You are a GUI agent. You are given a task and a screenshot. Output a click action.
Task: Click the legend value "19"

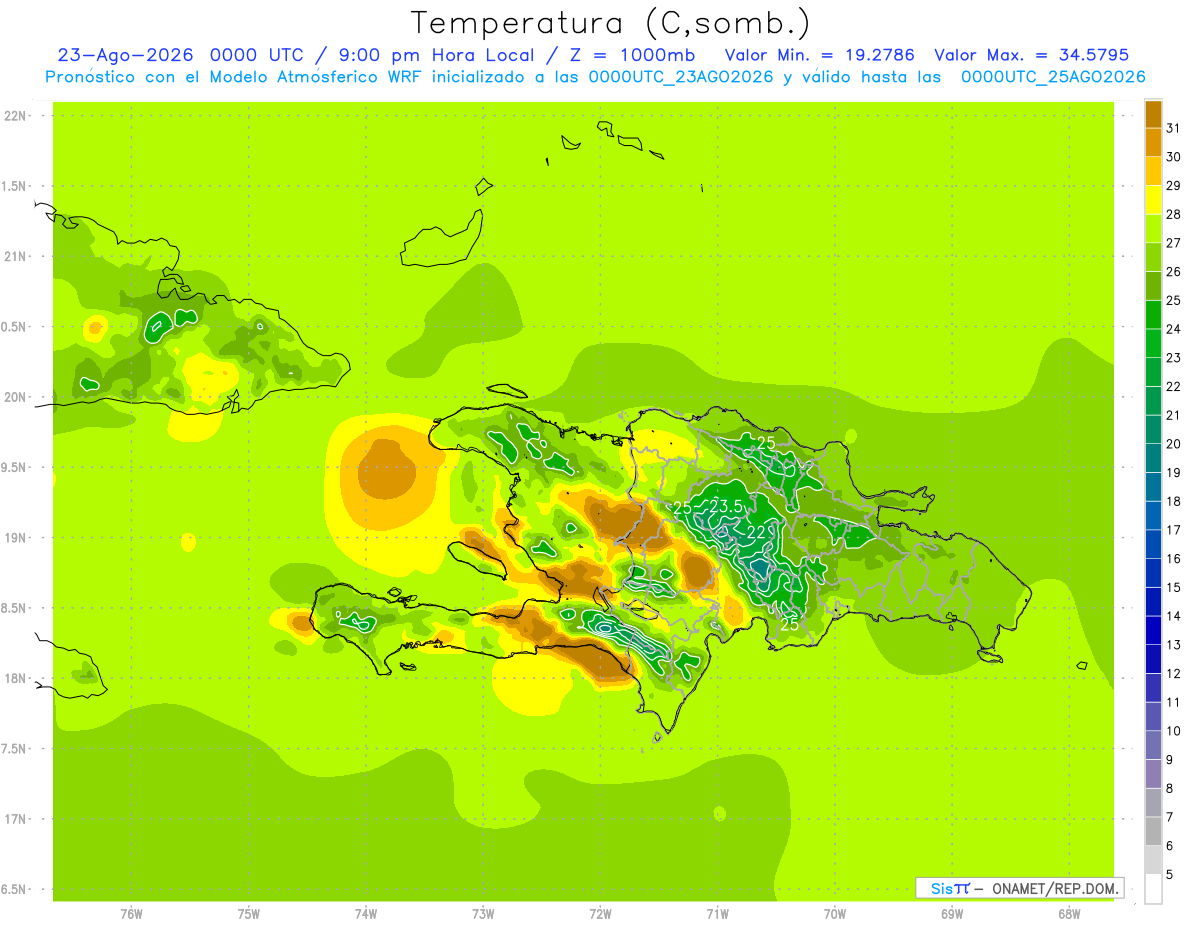click(x=1174, y=473)
